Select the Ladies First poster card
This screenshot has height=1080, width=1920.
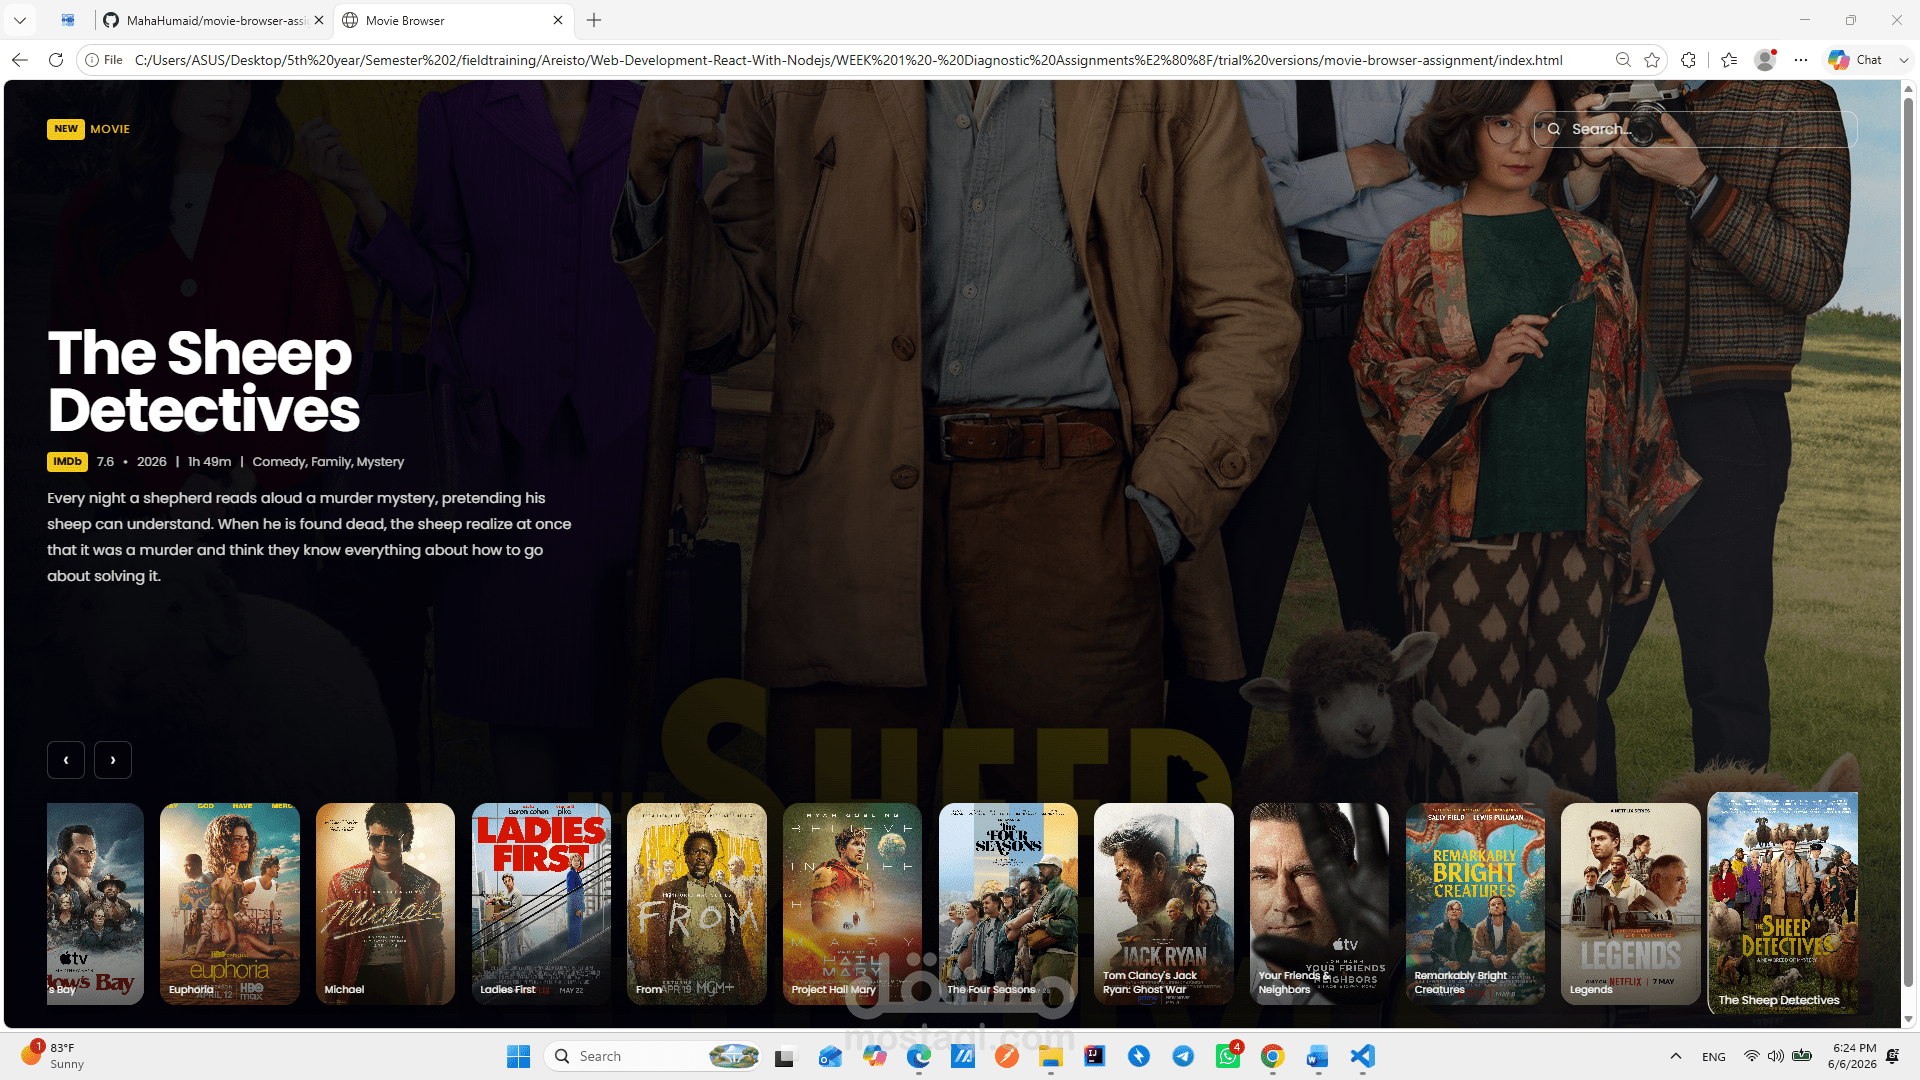point(541,904)
